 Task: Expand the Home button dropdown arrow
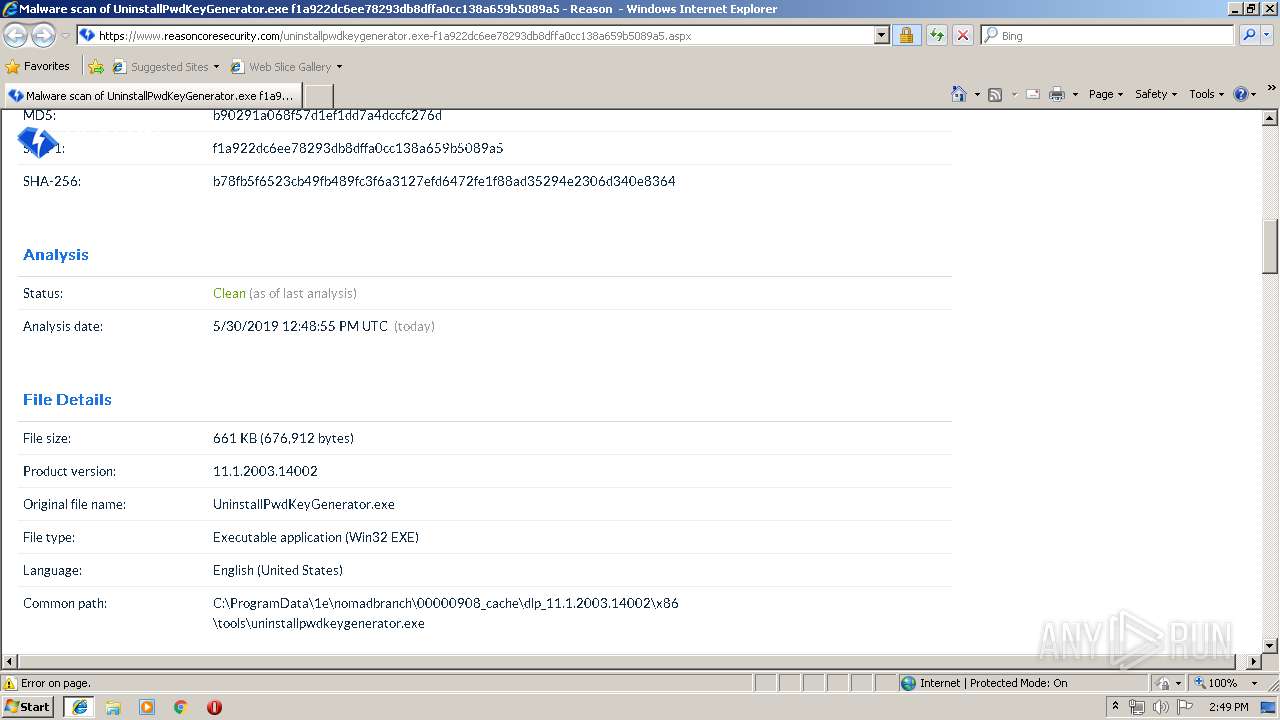point(977,95)
